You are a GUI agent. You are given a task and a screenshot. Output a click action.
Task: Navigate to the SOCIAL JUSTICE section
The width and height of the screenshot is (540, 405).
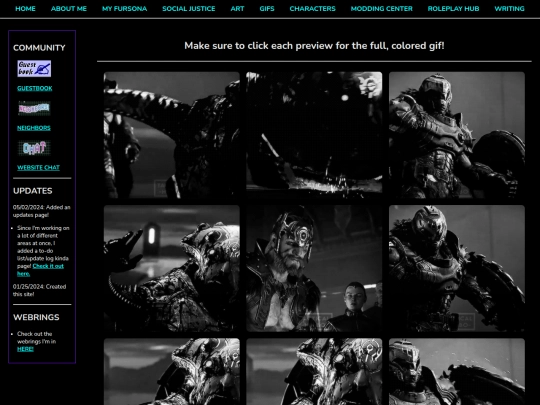point(189,9)
